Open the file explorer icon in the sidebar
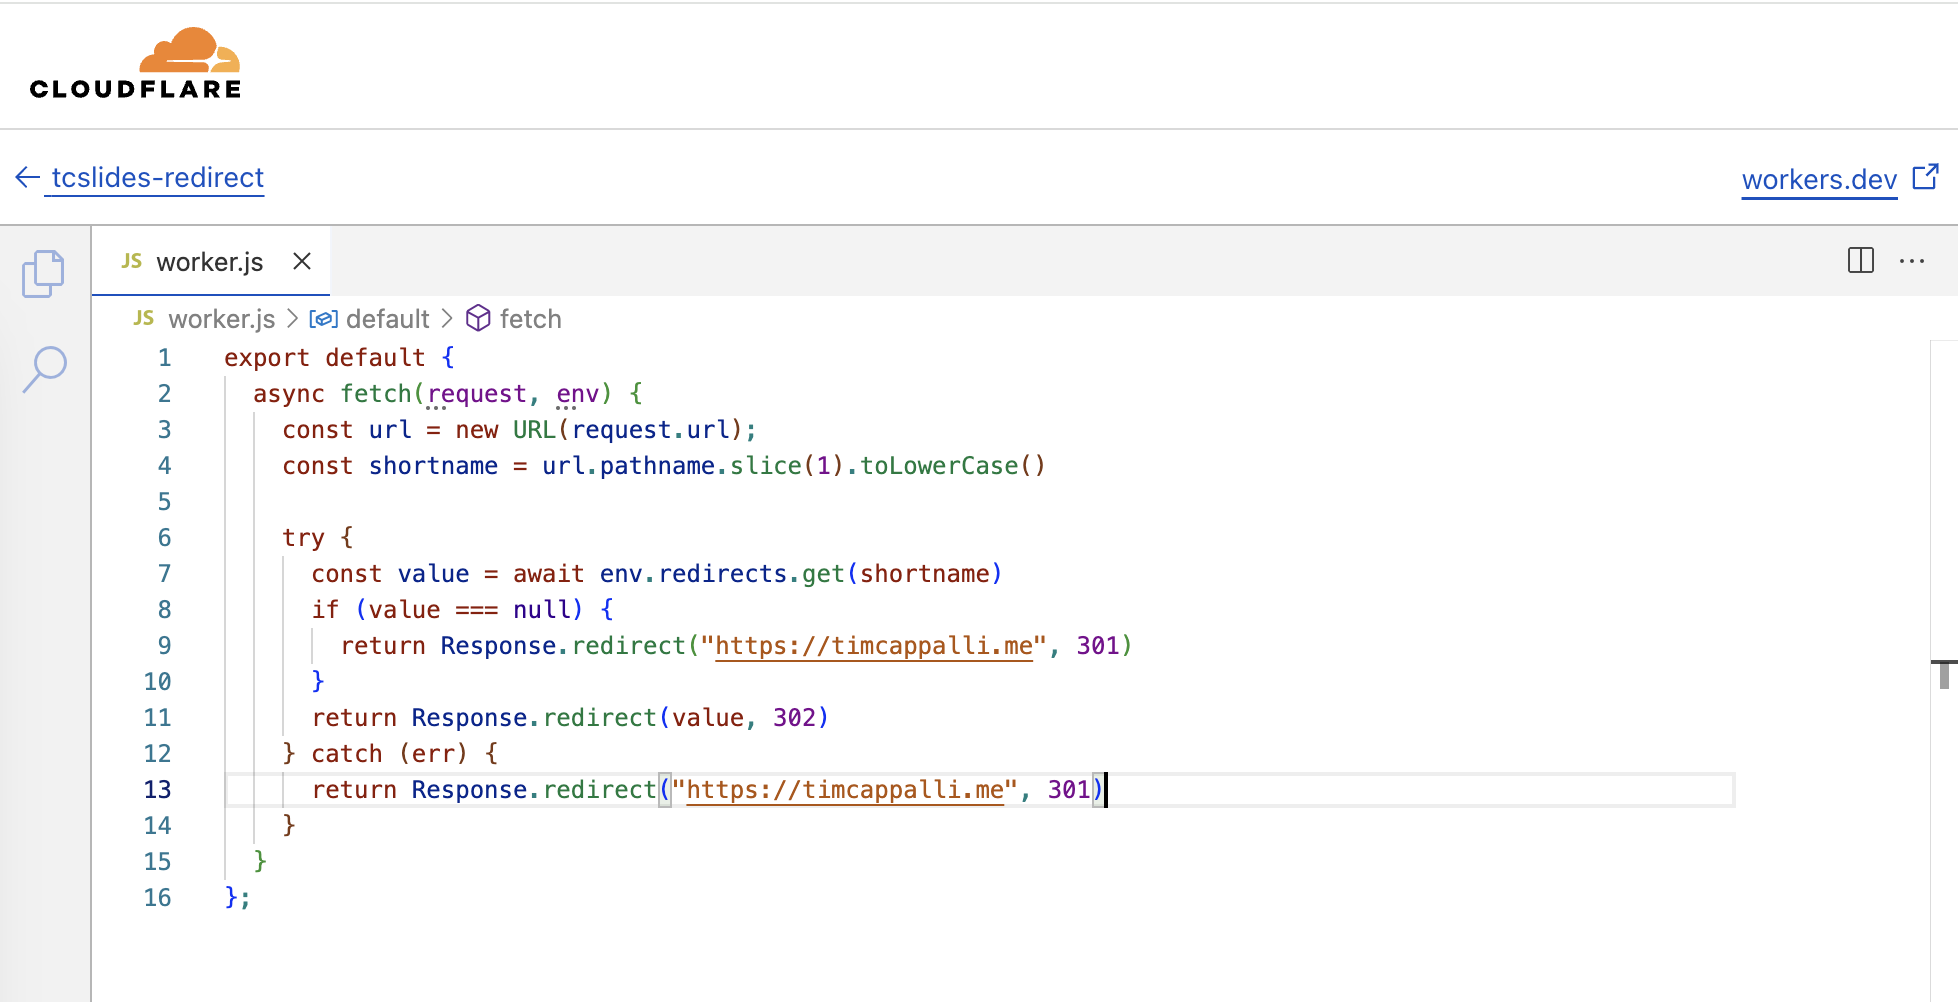This screenshot has width=1958, height=1002. [43, 272]
